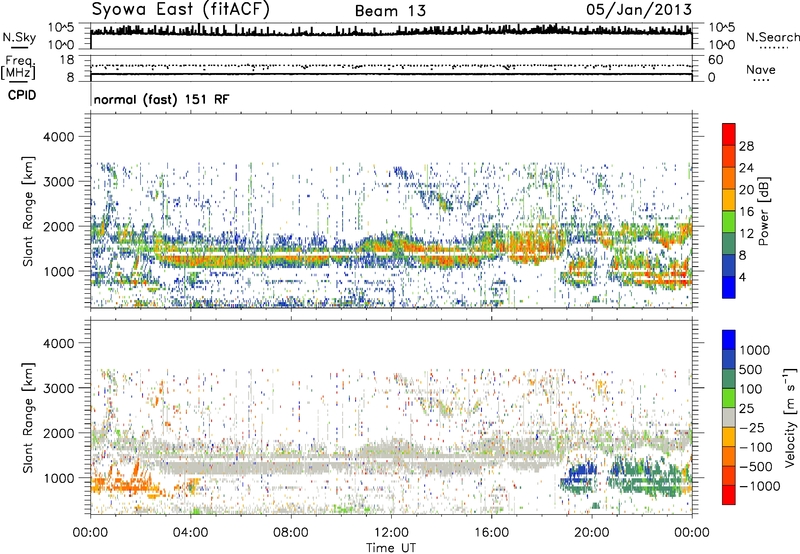Click the 'CPID' label

click(21, 95)
